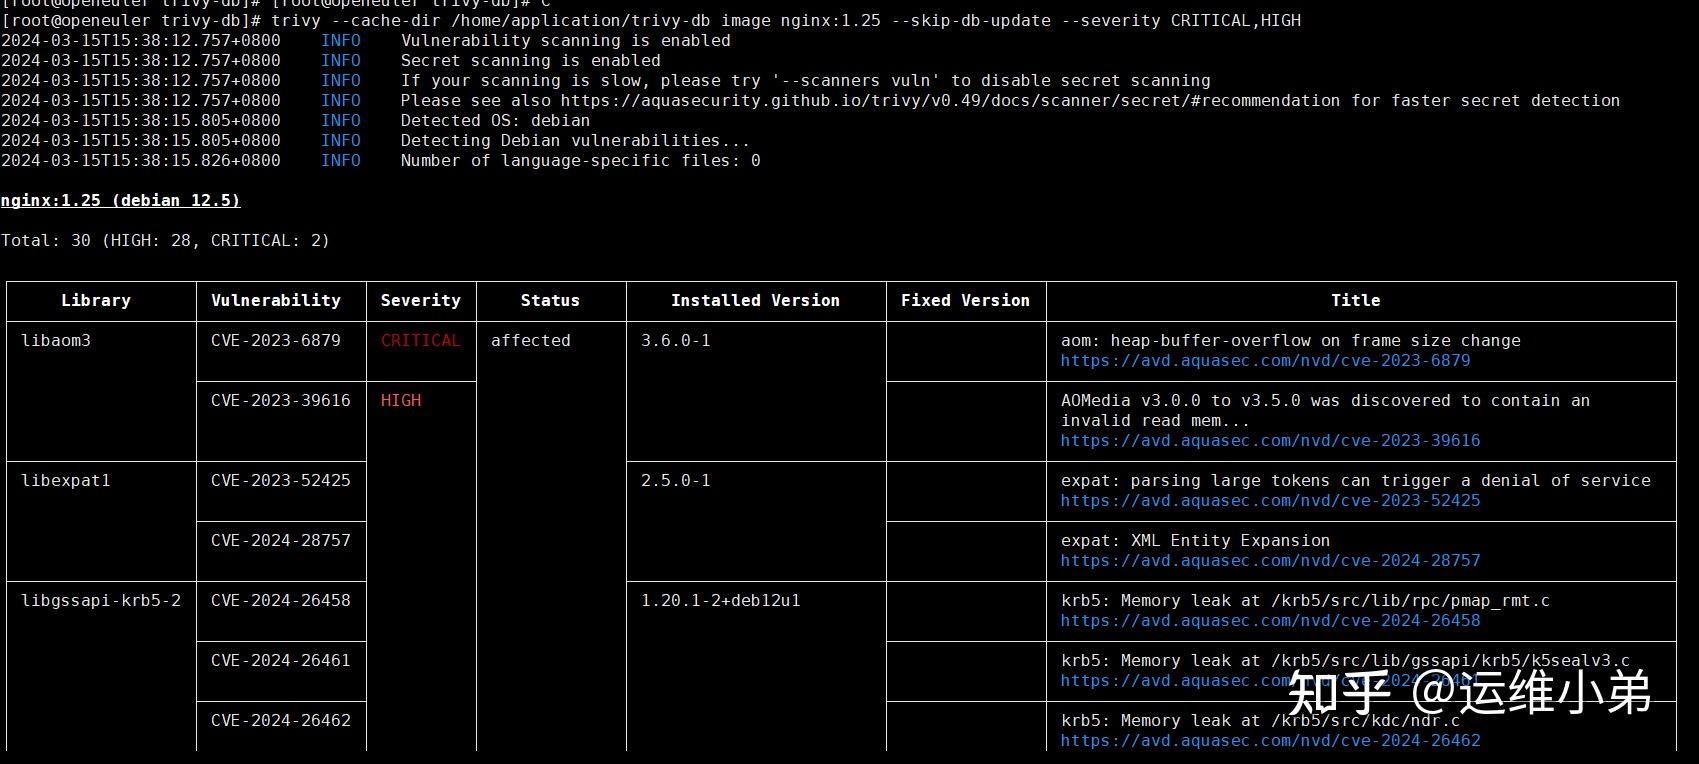Click the cve-2023-52425 advisory URL

[x=1270, y=501]
